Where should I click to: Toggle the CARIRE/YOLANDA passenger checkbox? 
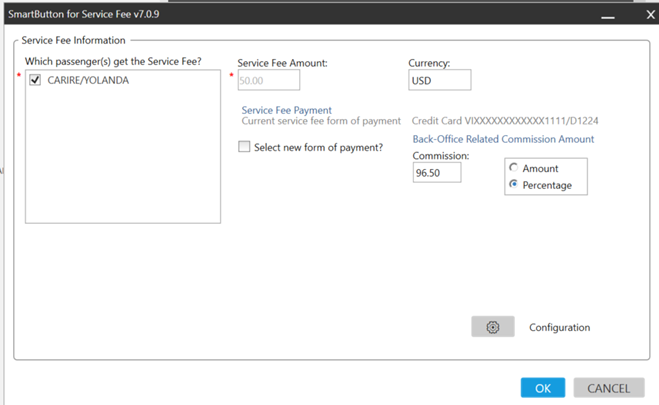tap(36, 81)
